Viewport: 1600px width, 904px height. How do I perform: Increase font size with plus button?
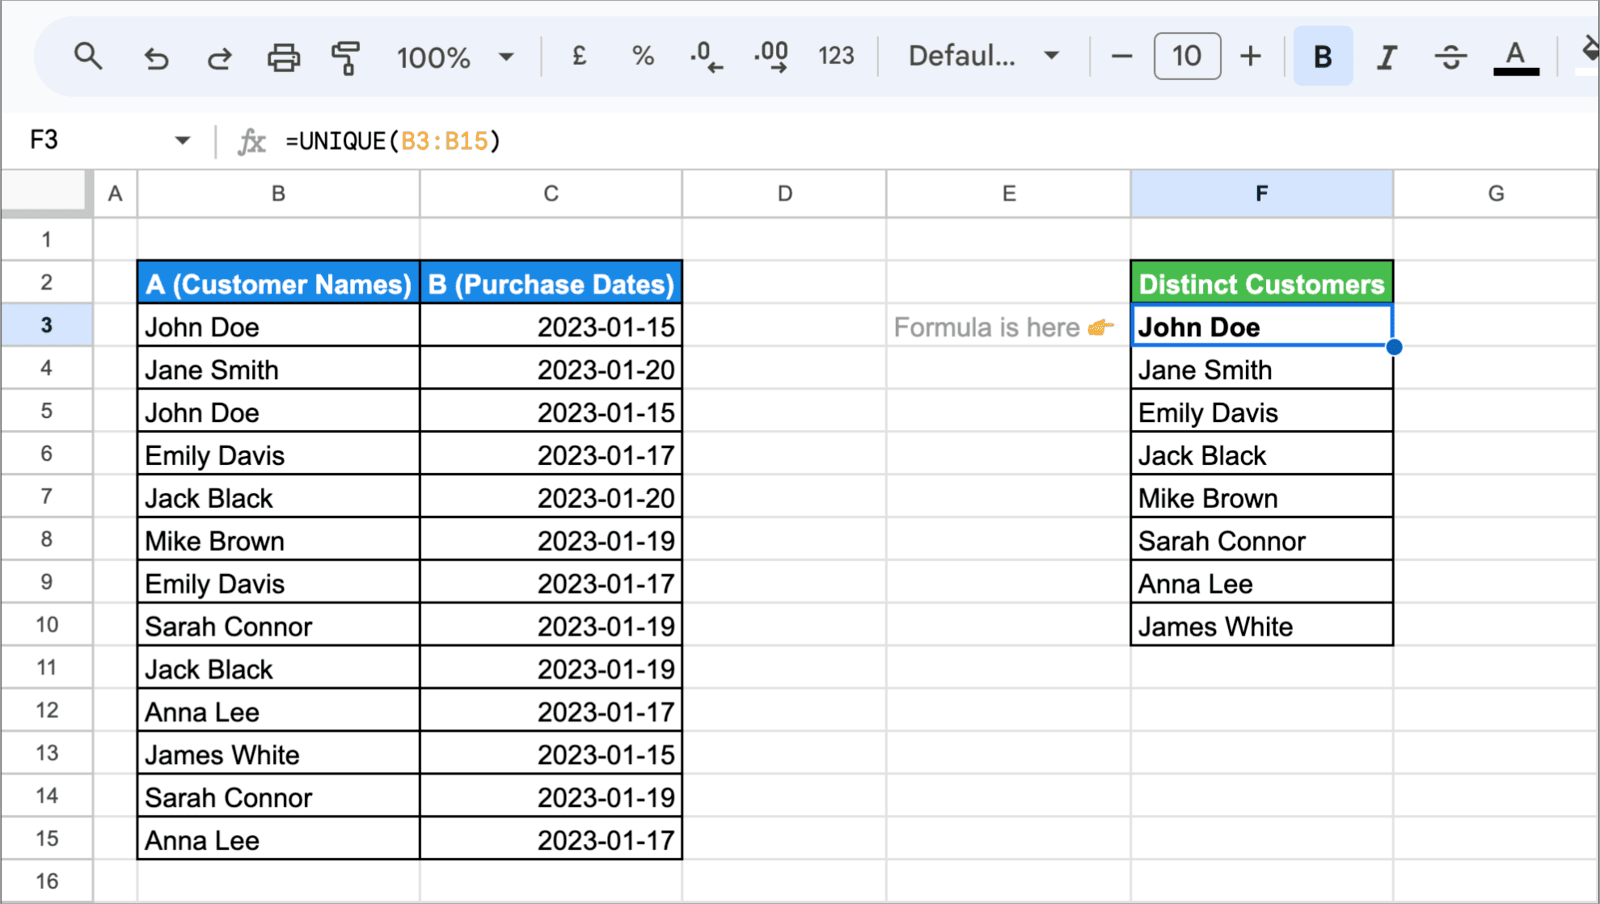click(1251, 57)
